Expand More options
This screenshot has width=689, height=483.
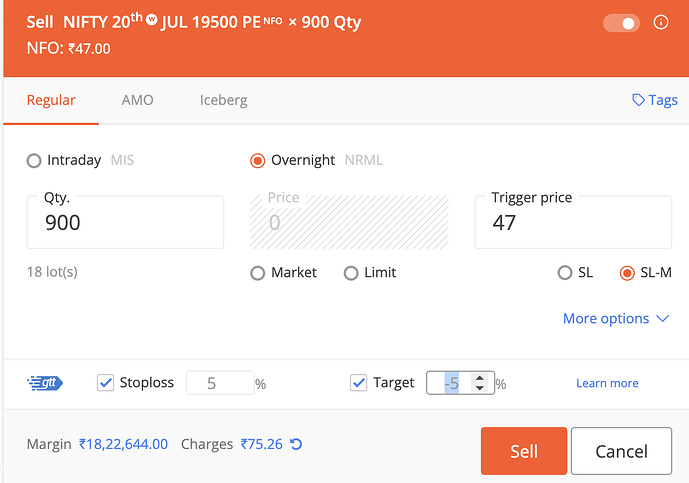pos(616,319)
